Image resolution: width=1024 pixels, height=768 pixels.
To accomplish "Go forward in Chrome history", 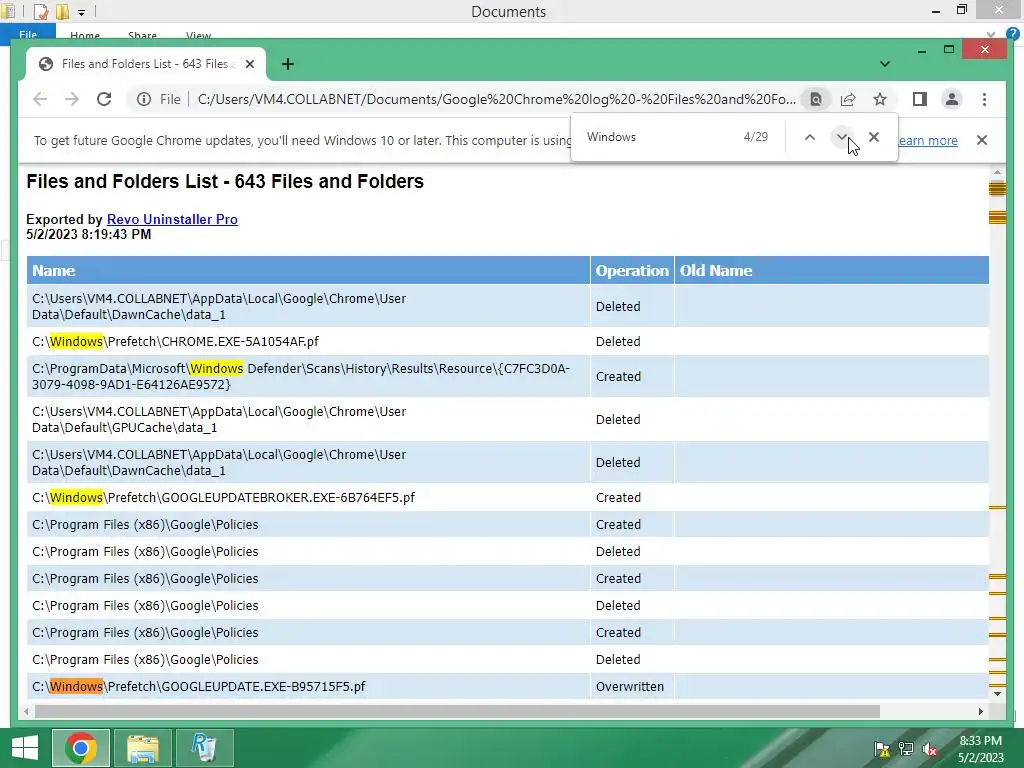I will 72,99.
